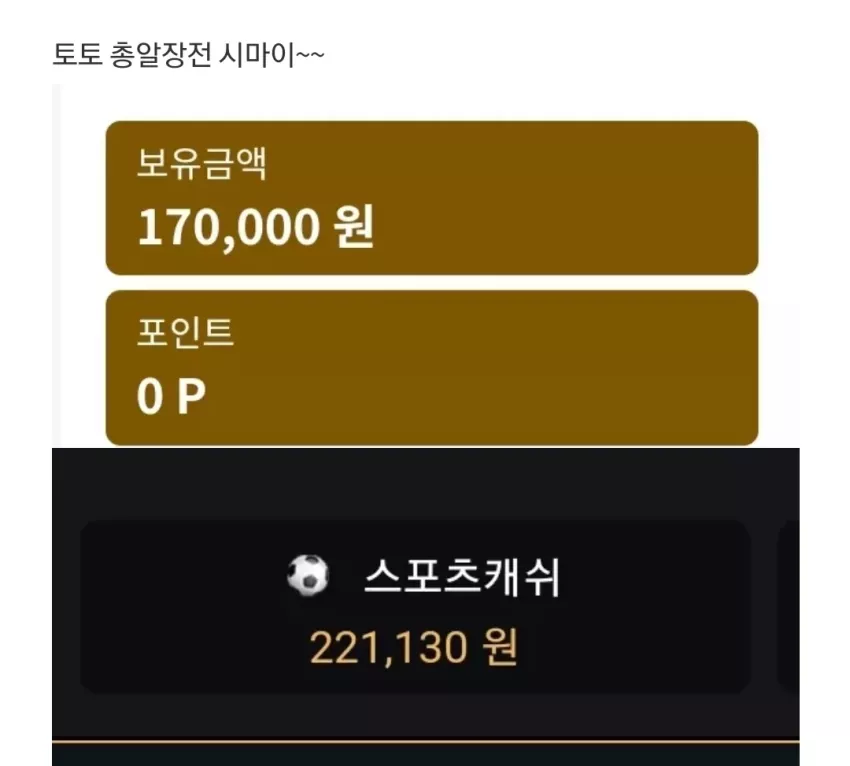Screen dimensions: 850x766
Task: Click the orange divider line below cards
Action: [x=426, y=741]
